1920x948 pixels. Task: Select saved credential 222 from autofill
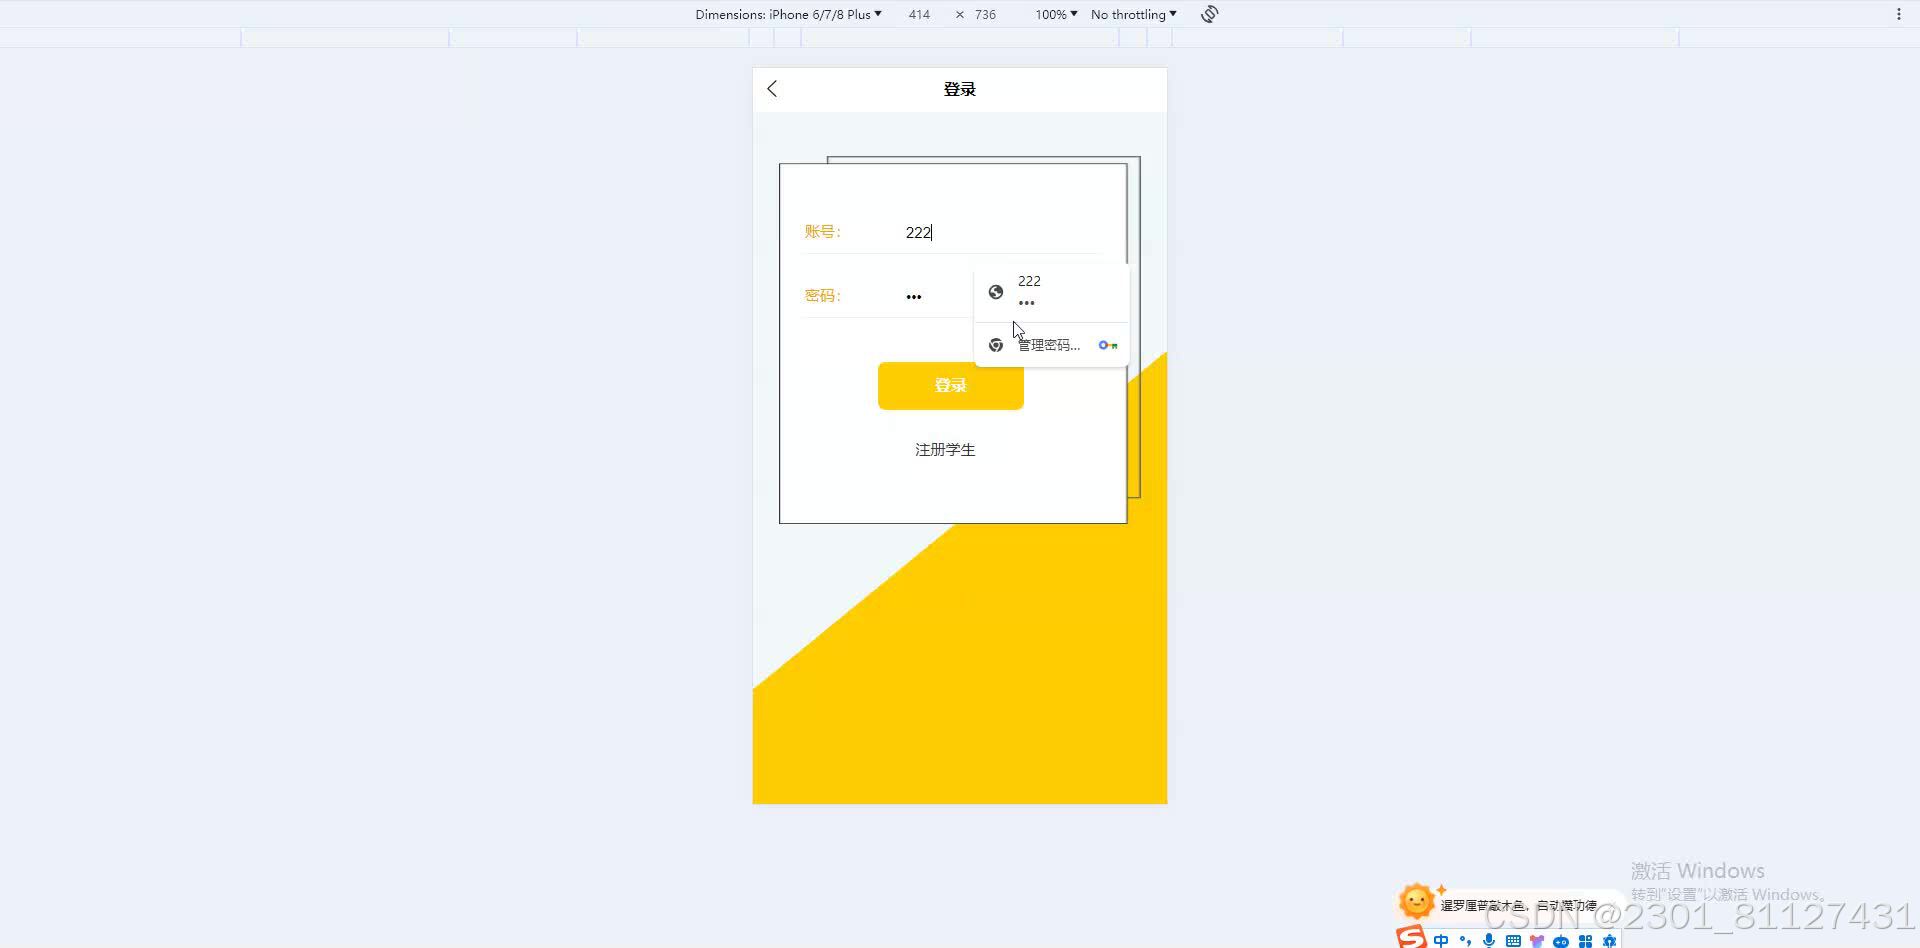pyautogui.click(x=1052, y=292)
